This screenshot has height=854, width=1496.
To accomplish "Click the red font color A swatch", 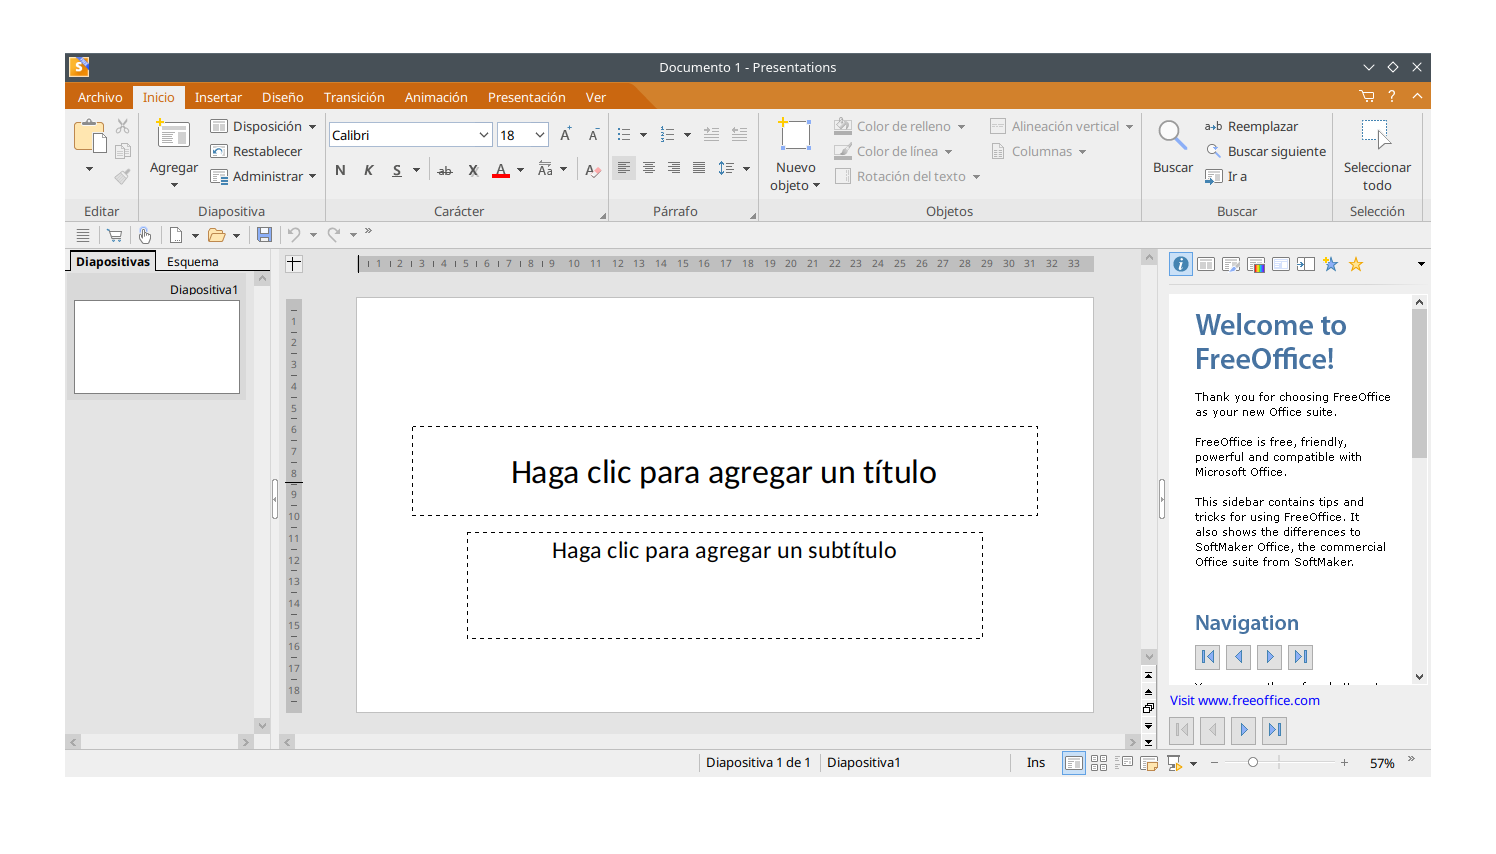I will click(x=501, y=170).
